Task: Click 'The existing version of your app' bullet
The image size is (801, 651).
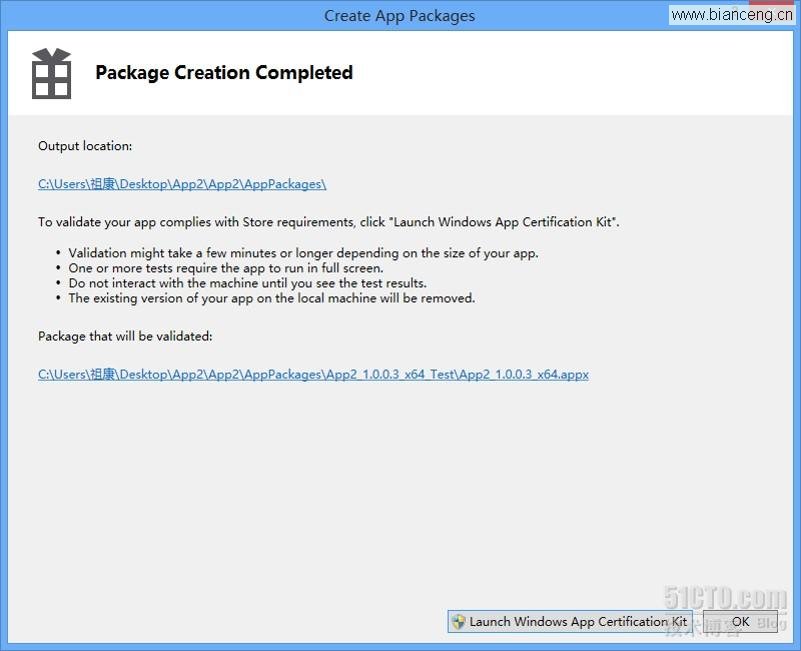Action: 272,298
